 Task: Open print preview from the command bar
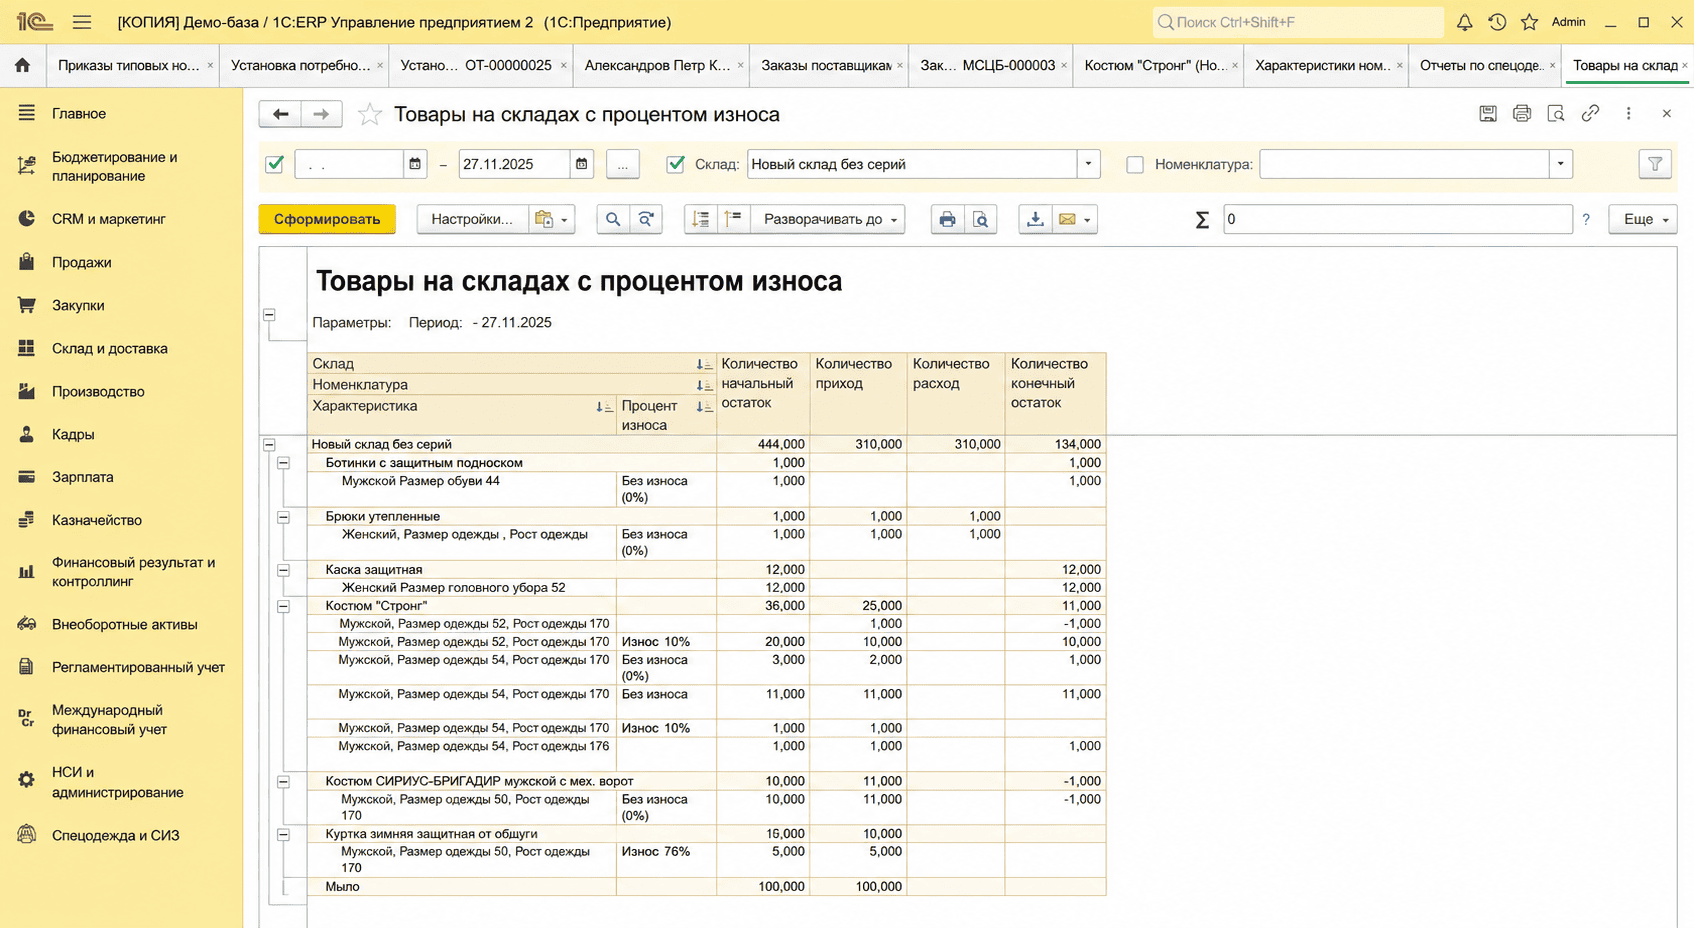(x=981, y=219)
